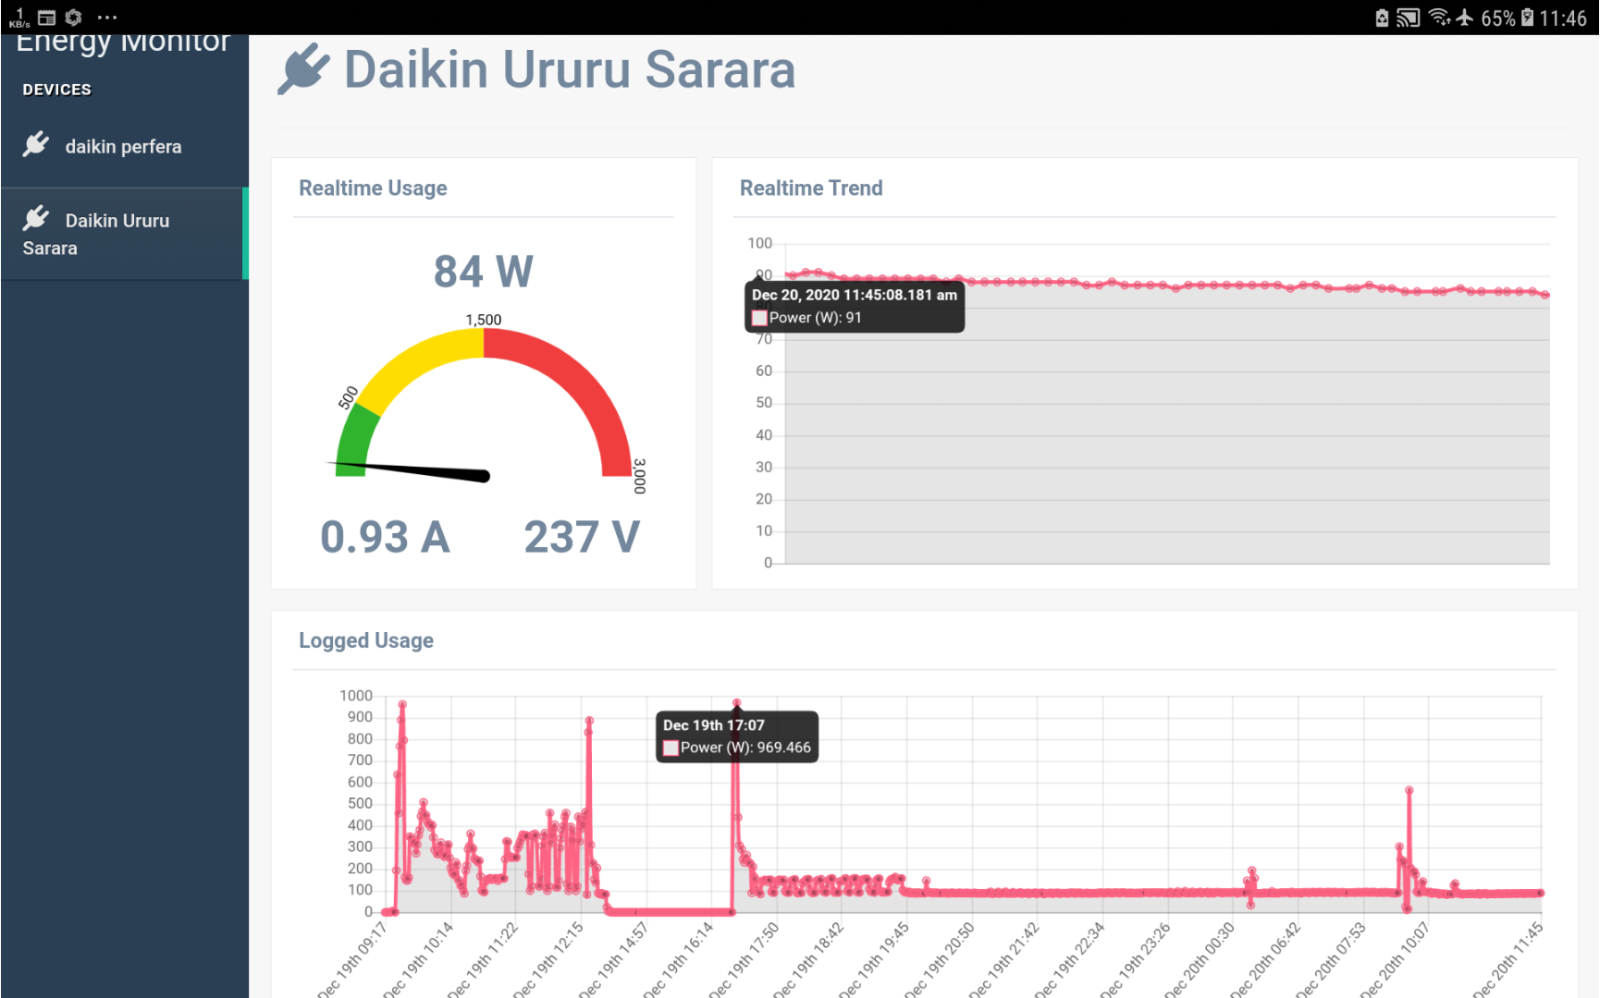Click the Dec 20th 10:07 spike on Logged Usage
Screen dimensions: 1600x998
tap(1409, 790)
